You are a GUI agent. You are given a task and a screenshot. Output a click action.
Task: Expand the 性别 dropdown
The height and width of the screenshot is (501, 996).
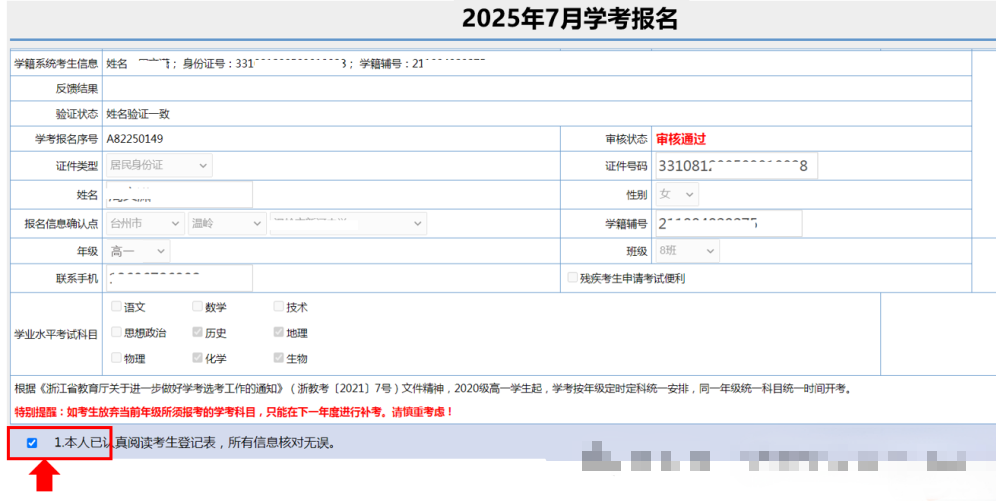pos(676,194)
